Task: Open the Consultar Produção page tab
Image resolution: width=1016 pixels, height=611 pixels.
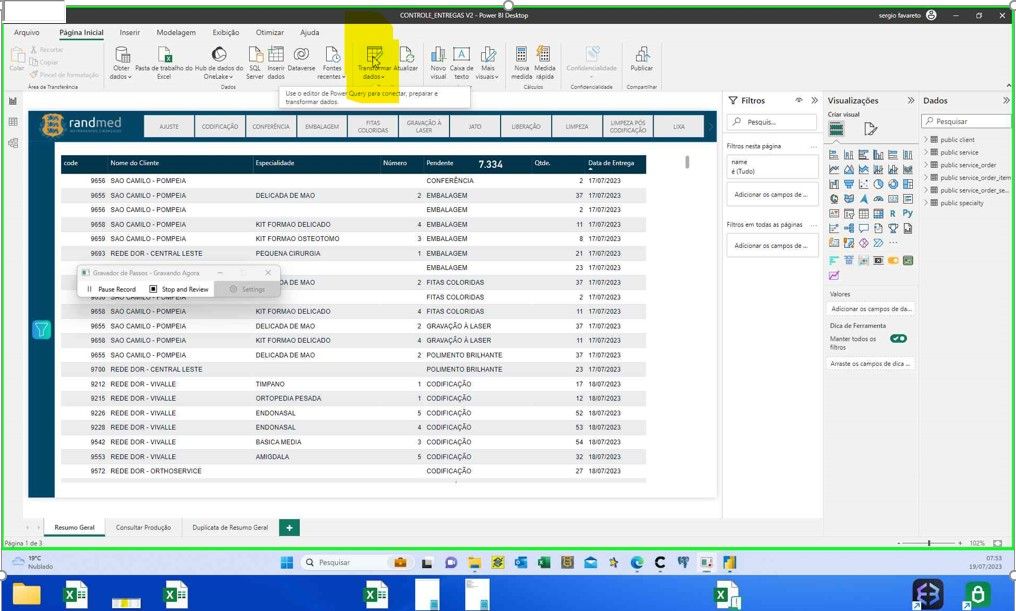Action: click(143, 527)
